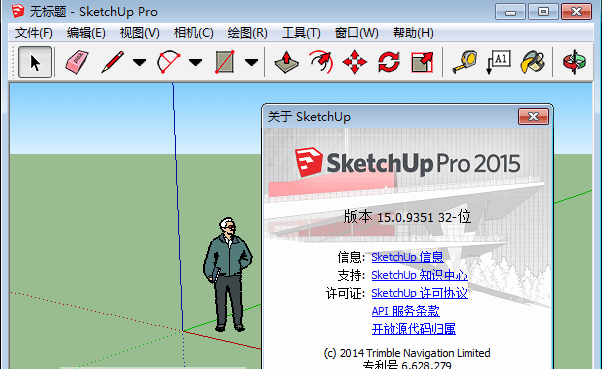Select the Scale tool
The height and width of the screenshot is (369, 602).
pos(422,62)
